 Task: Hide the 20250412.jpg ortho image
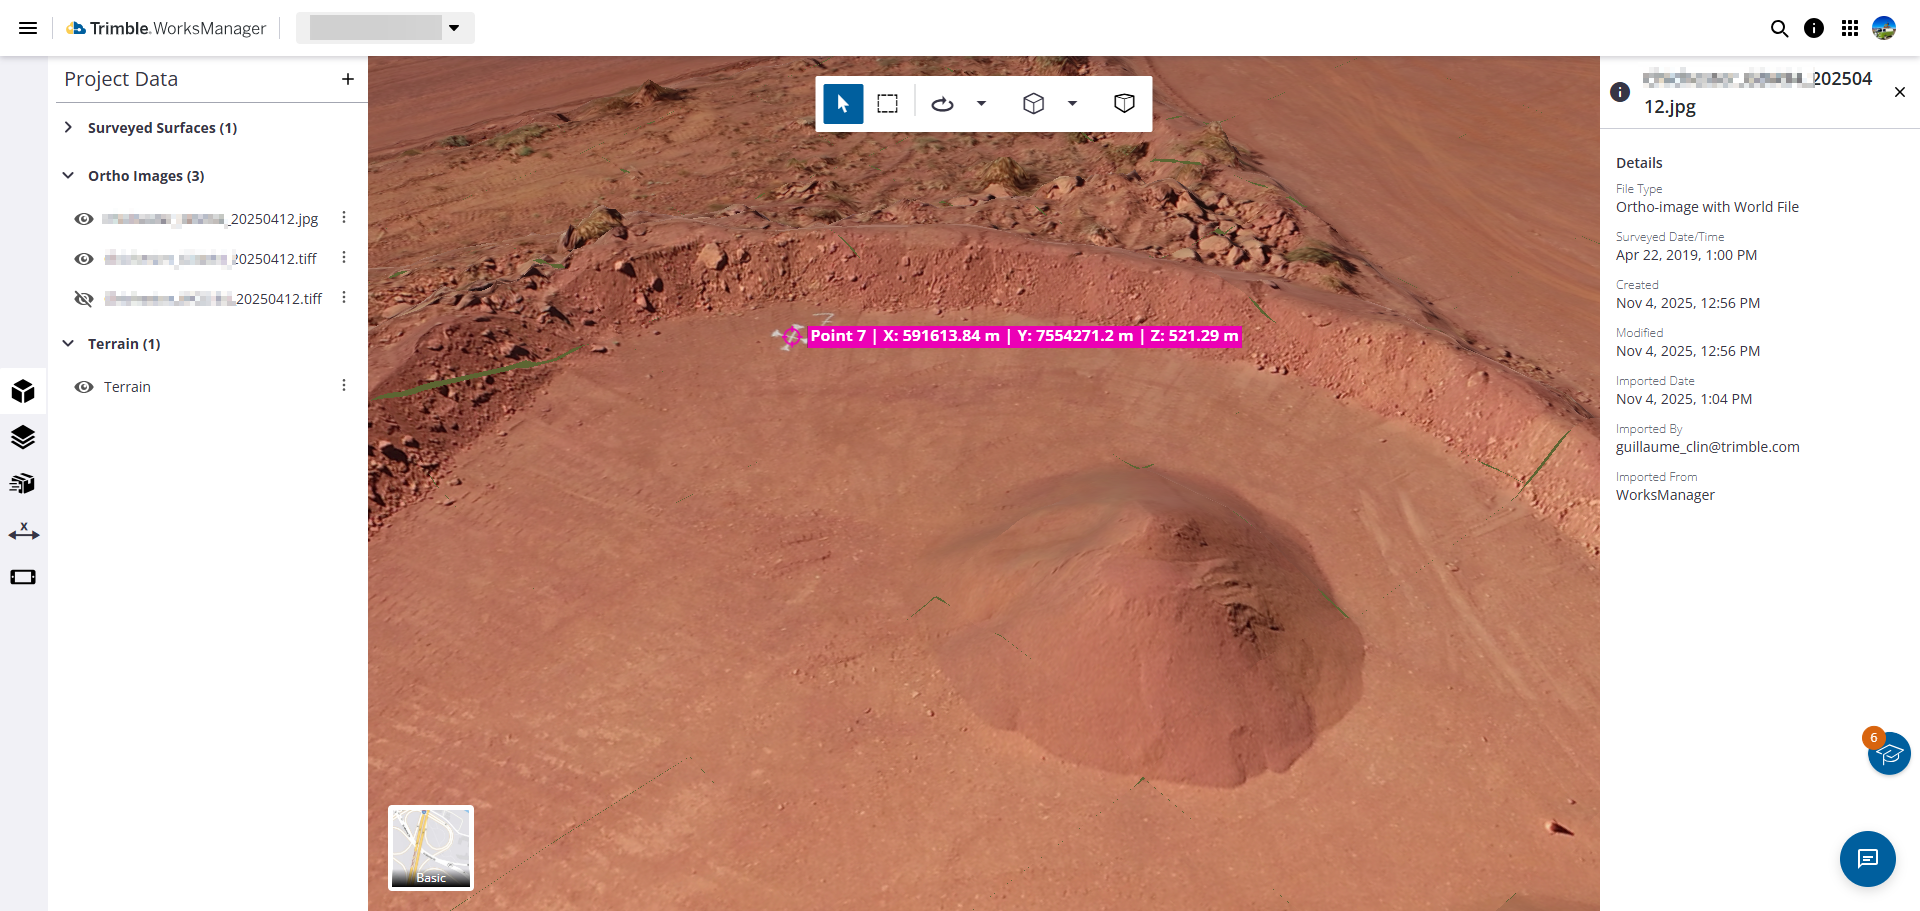(x=84, y=219)
